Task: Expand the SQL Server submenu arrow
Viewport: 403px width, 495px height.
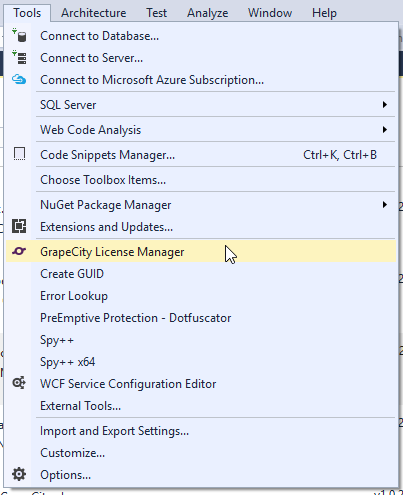Action: [385, 105]
